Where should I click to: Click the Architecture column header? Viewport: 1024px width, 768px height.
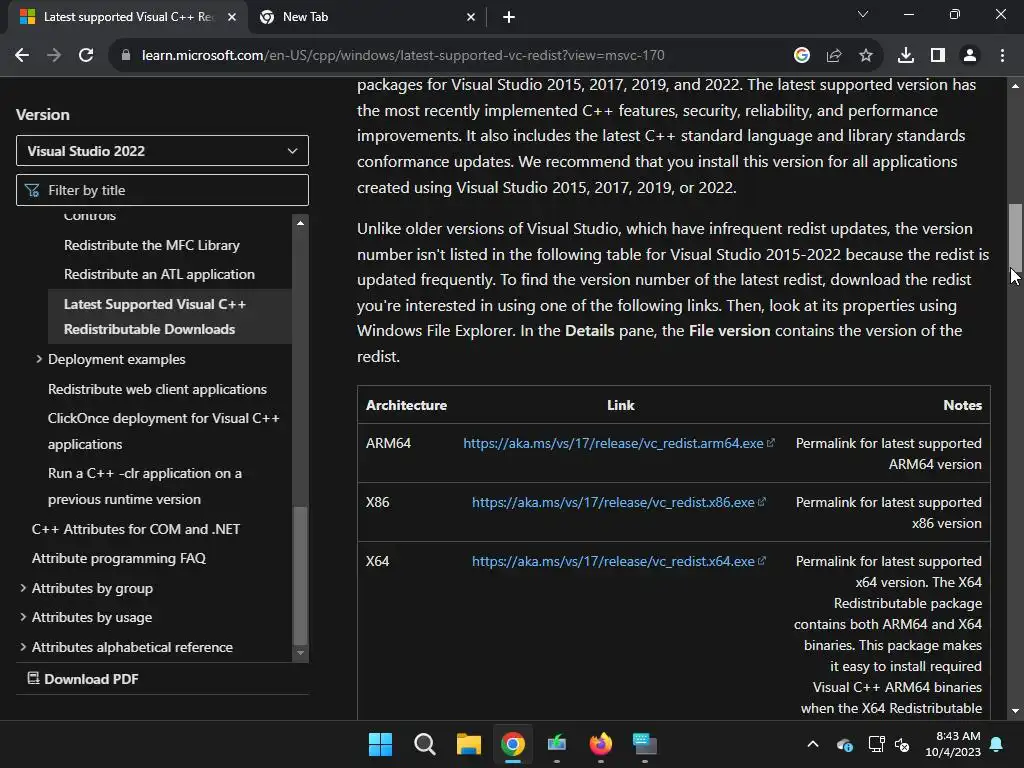pyautogui.click(x=406, y=405)
